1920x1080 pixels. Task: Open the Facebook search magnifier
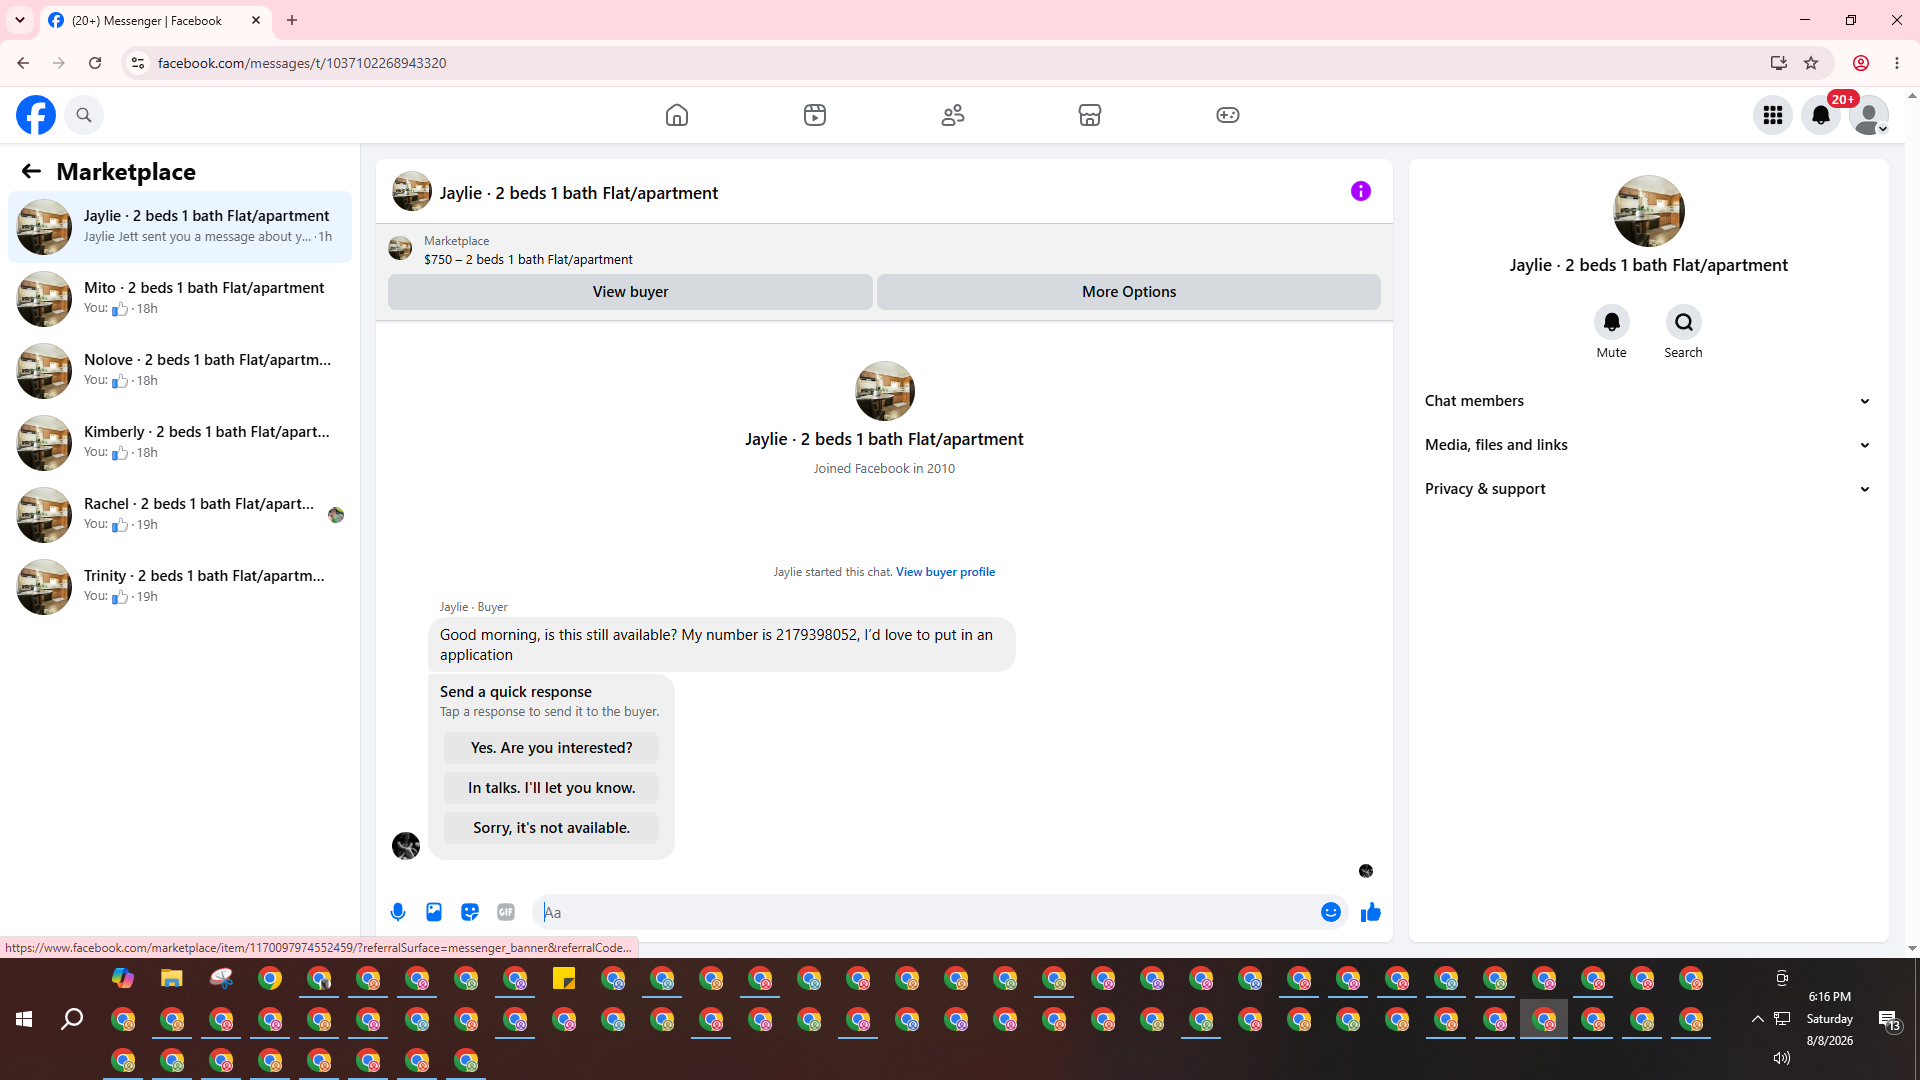pyautogui.click(x=84, y=115)
